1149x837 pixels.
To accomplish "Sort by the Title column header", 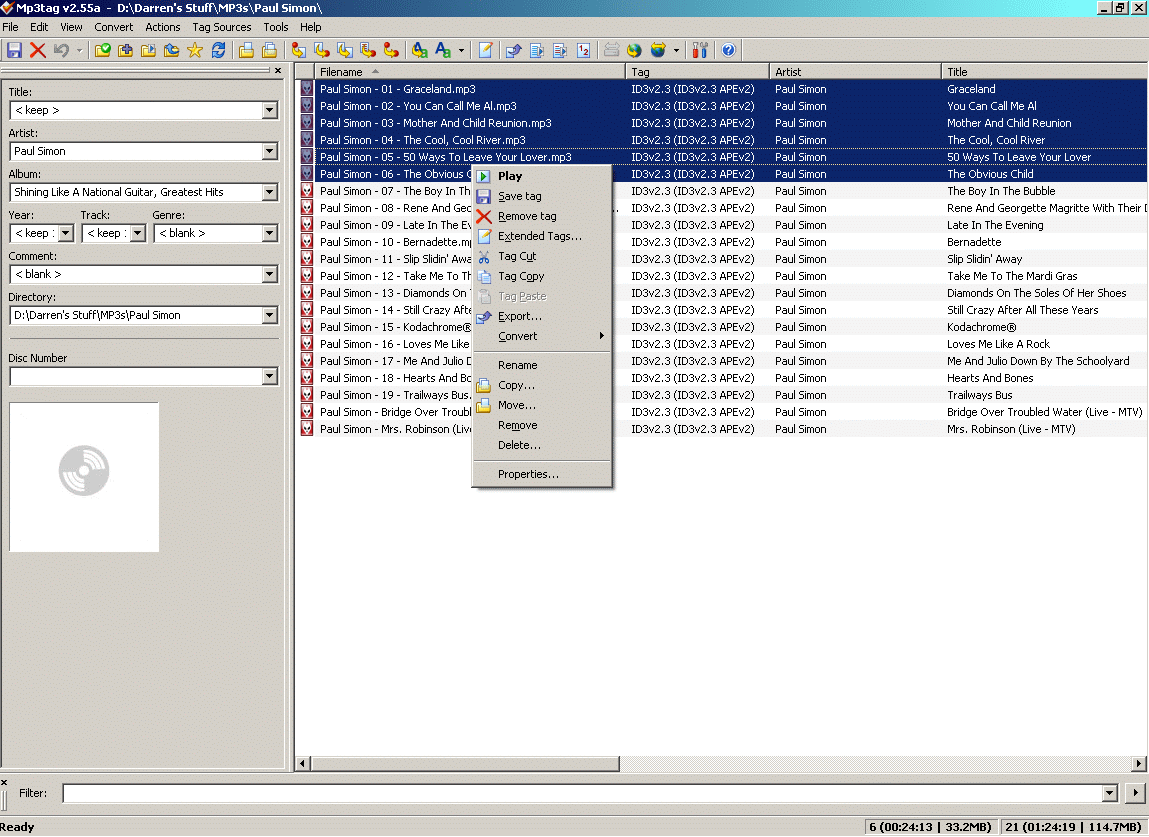I will pyautogui.click(x=1044, y=72).
